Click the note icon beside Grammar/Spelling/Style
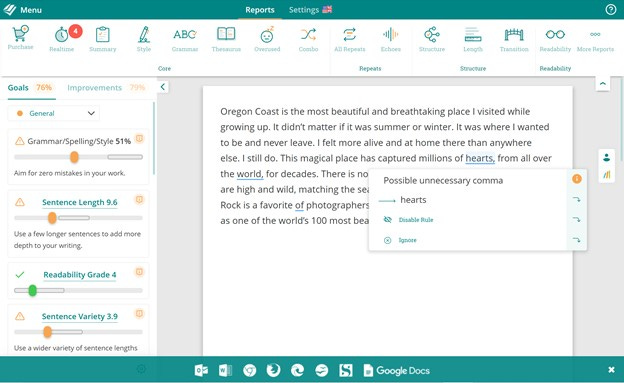The image size is (624, 383). [139, 138]
